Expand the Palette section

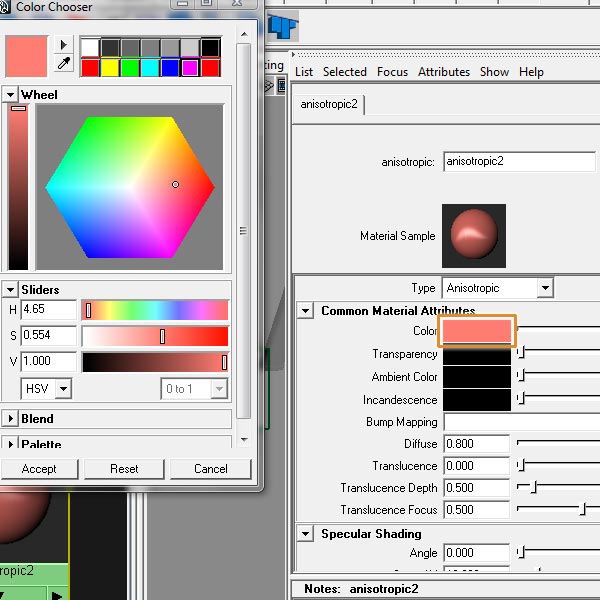pos(10,444)
